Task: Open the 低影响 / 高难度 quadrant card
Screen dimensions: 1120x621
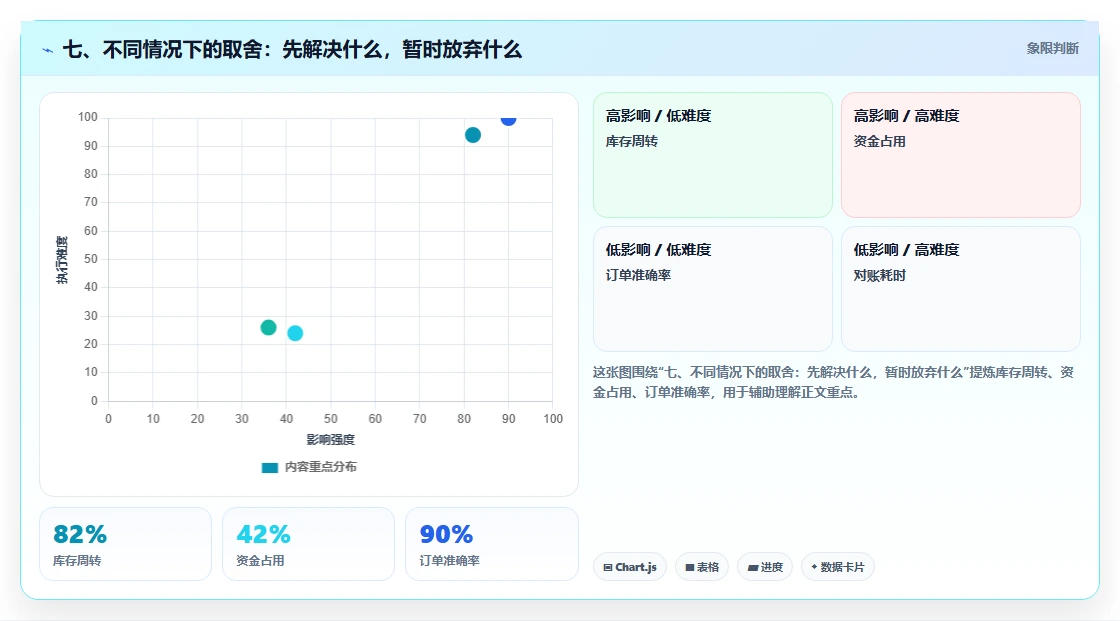Action: pyautogui.click(x=961, y=289)
